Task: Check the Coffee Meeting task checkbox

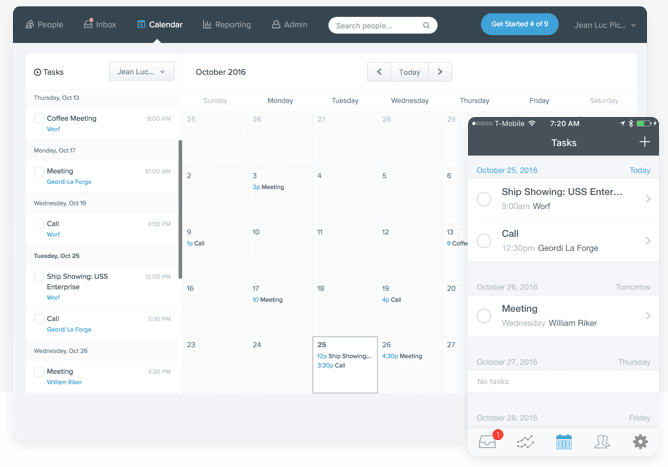Action: tap(39, 118)
